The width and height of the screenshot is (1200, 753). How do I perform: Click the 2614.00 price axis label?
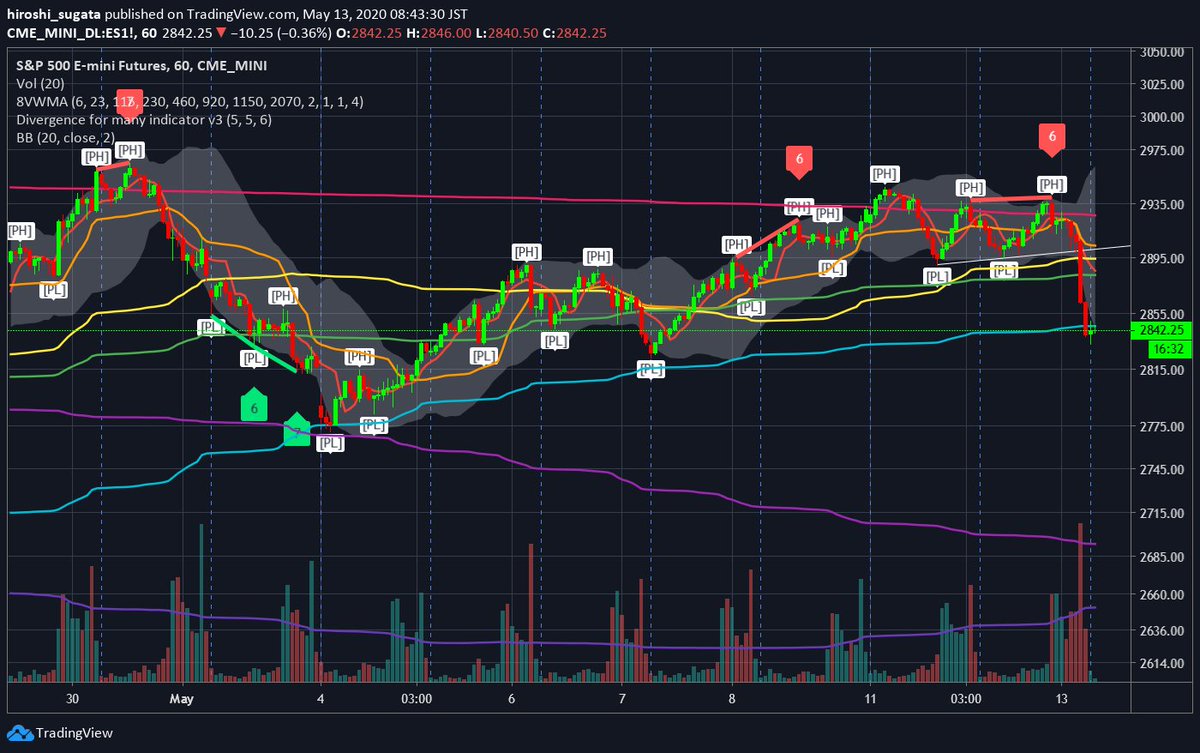click(x=1161, y=664)
